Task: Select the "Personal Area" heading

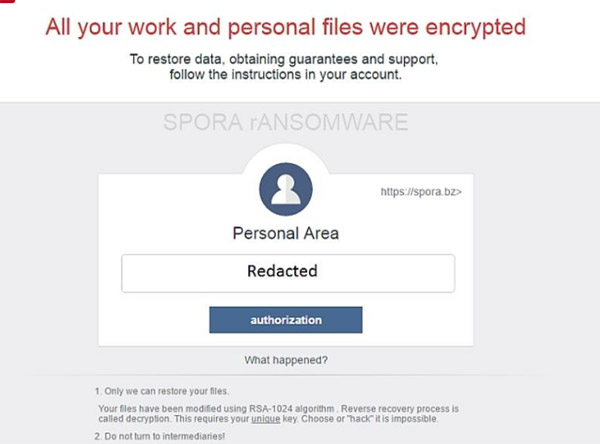Action: point(285,234)
